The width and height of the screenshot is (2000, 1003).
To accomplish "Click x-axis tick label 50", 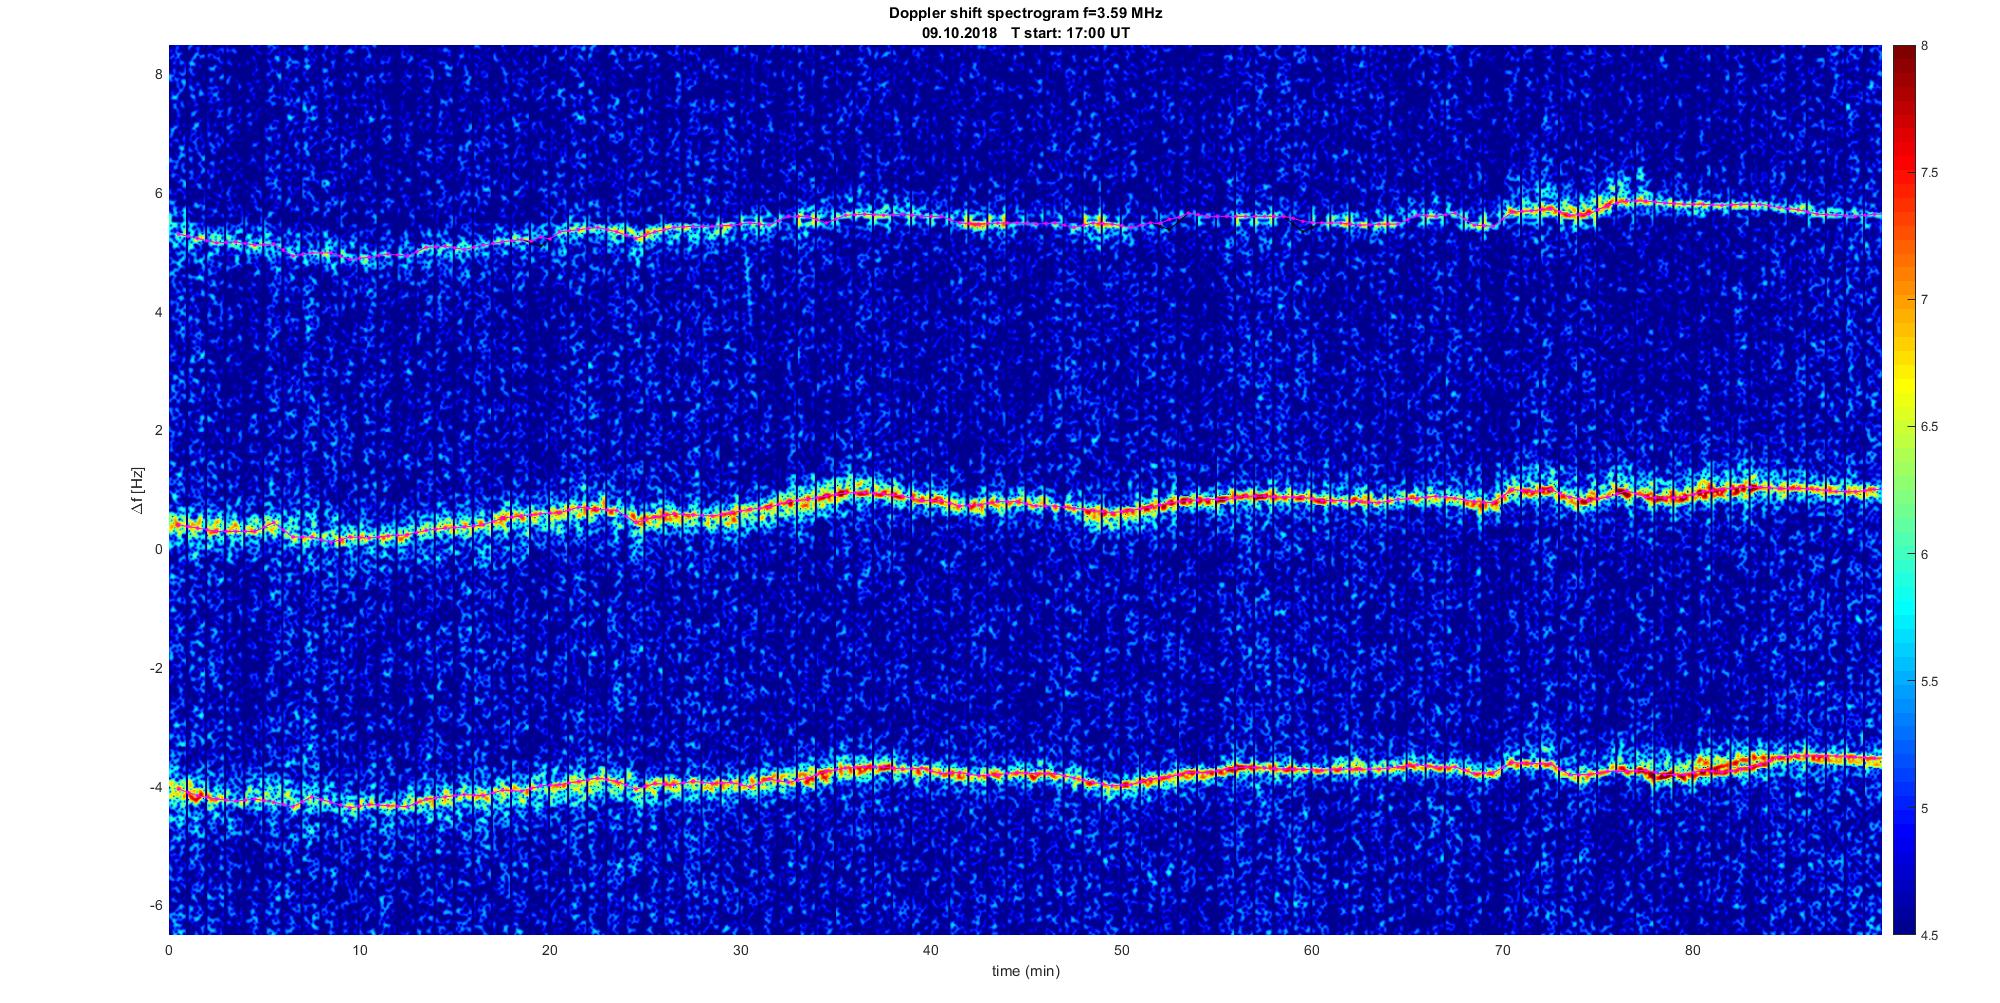I will pos(1121,950).
